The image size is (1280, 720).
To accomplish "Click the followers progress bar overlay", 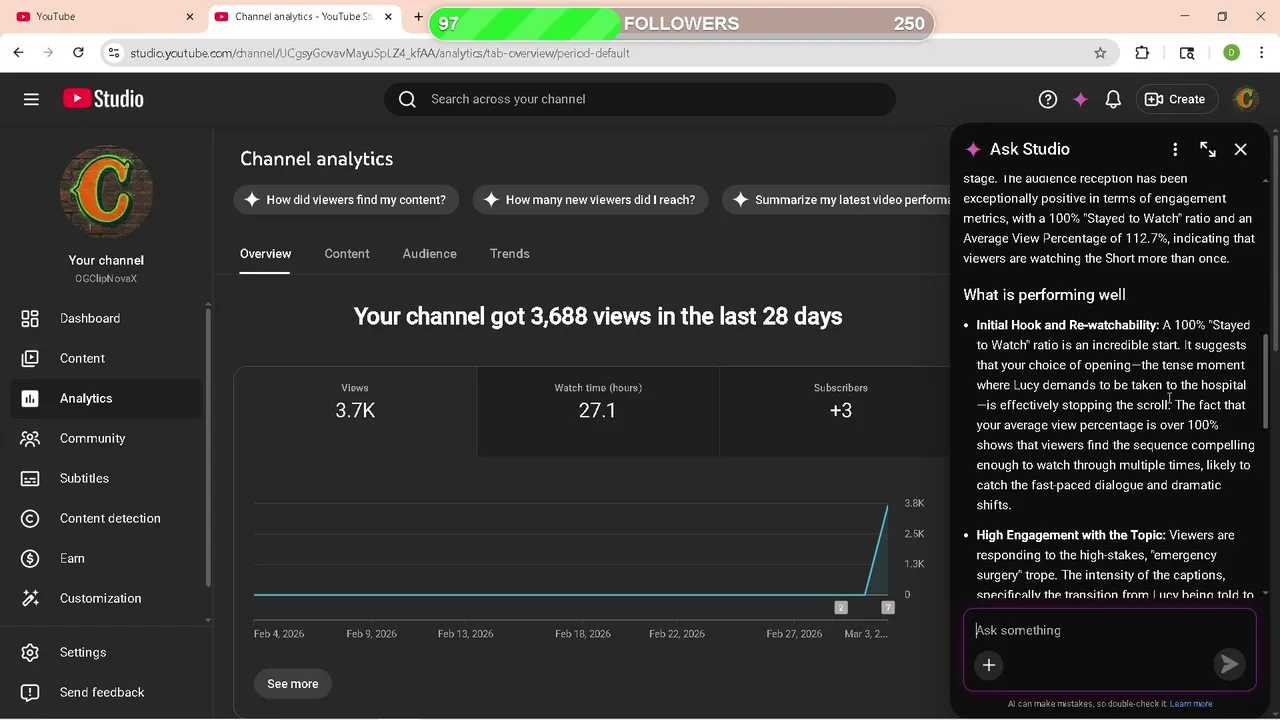I will (x=681, y=24).
